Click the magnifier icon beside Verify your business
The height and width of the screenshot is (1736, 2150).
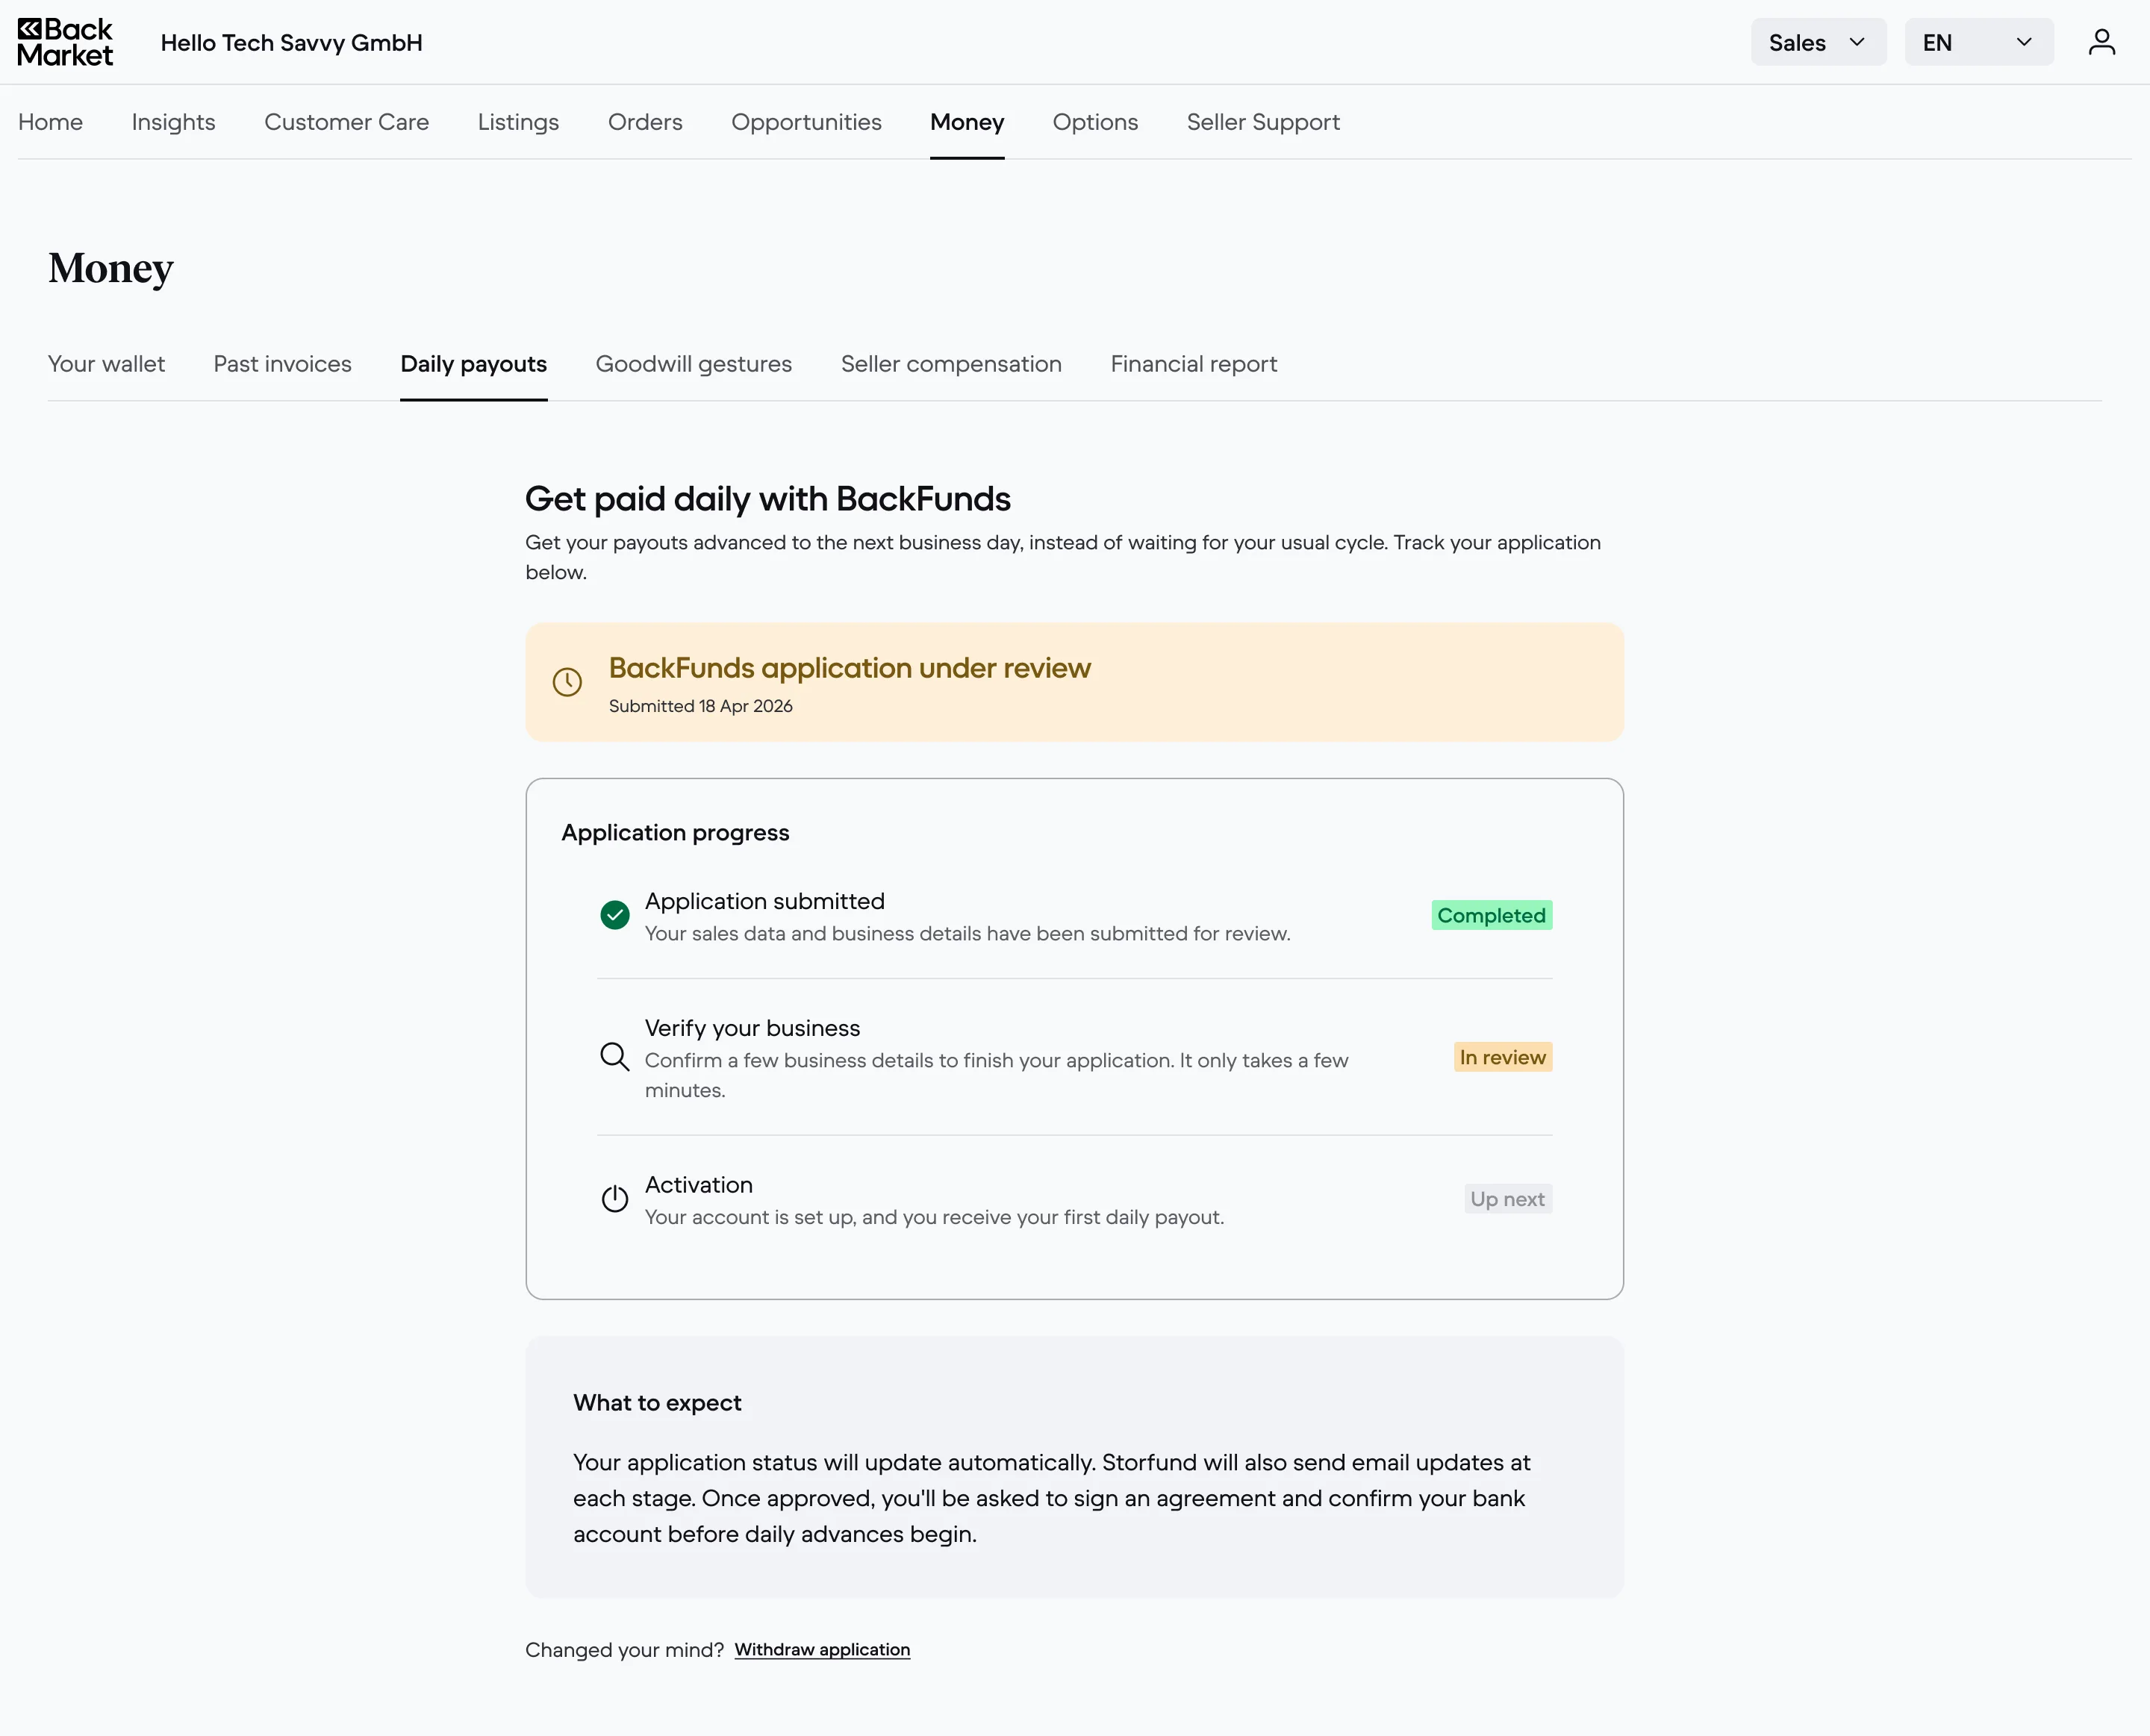pos(615,1057)
